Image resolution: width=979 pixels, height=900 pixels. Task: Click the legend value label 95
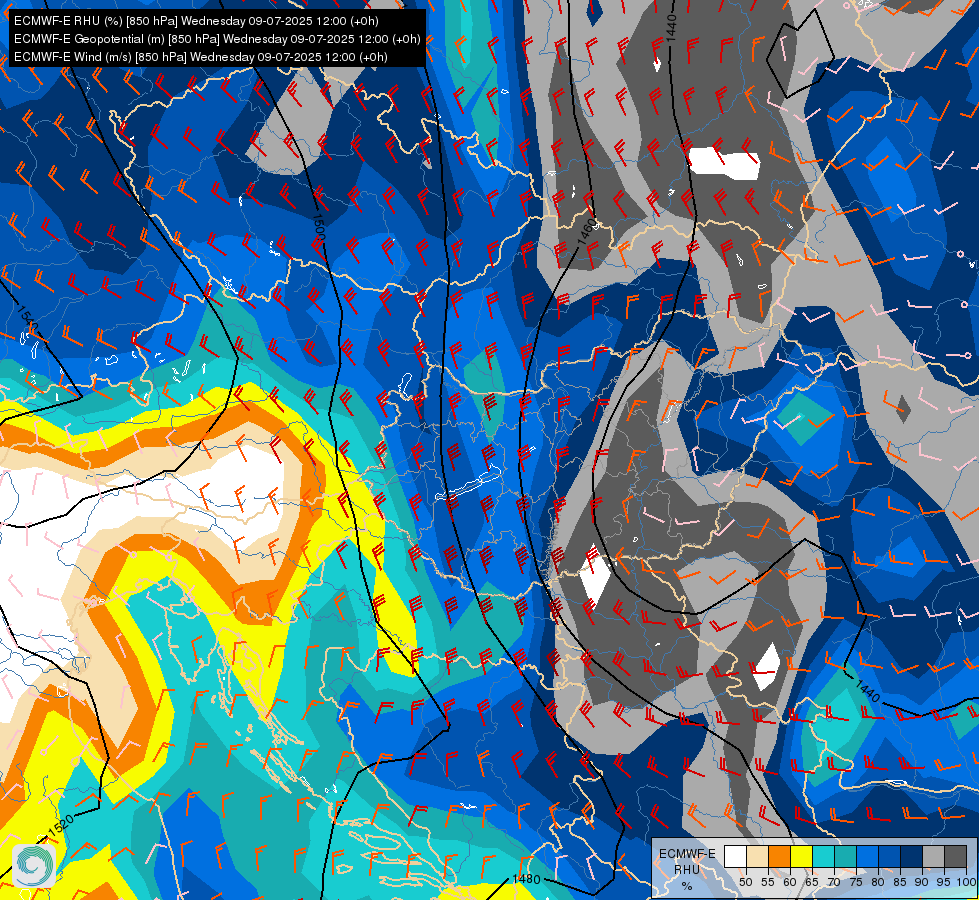coord(943,882)
